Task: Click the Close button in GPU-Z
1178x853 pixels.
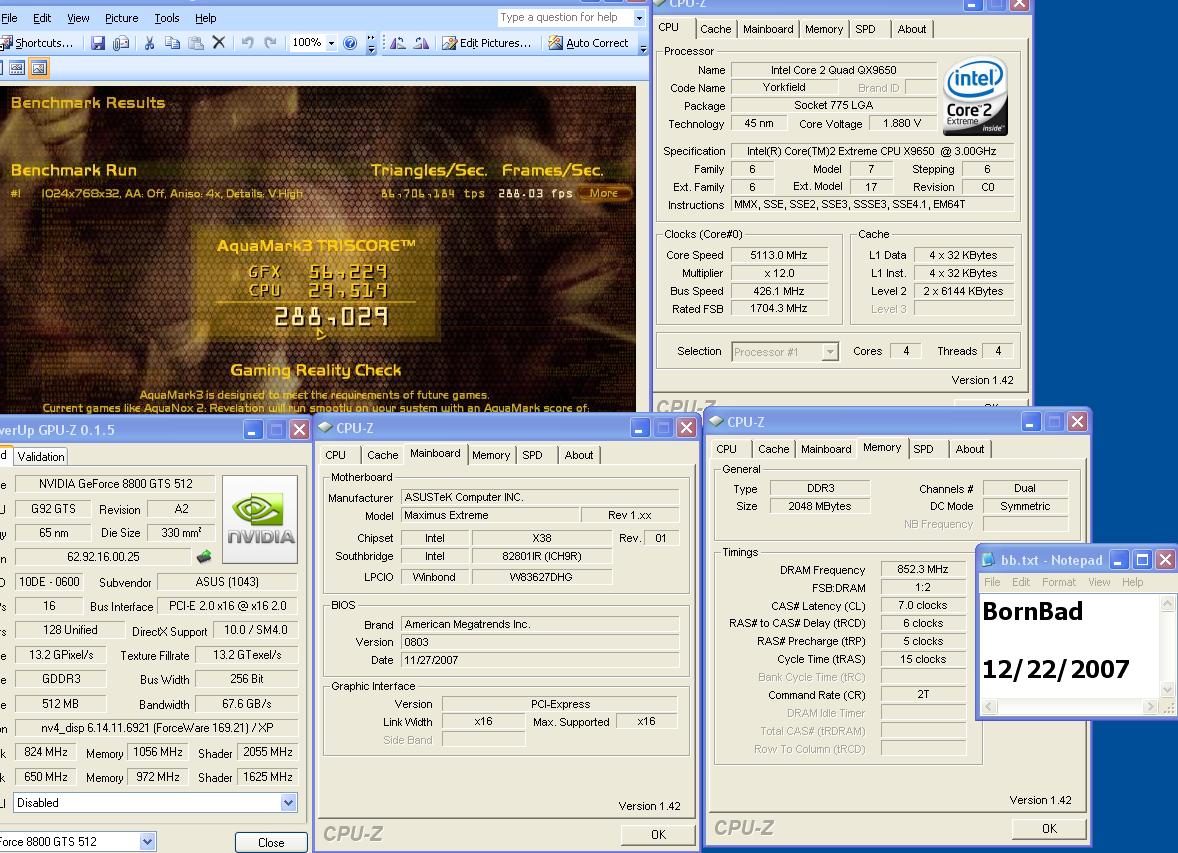Action: [271, 842]
